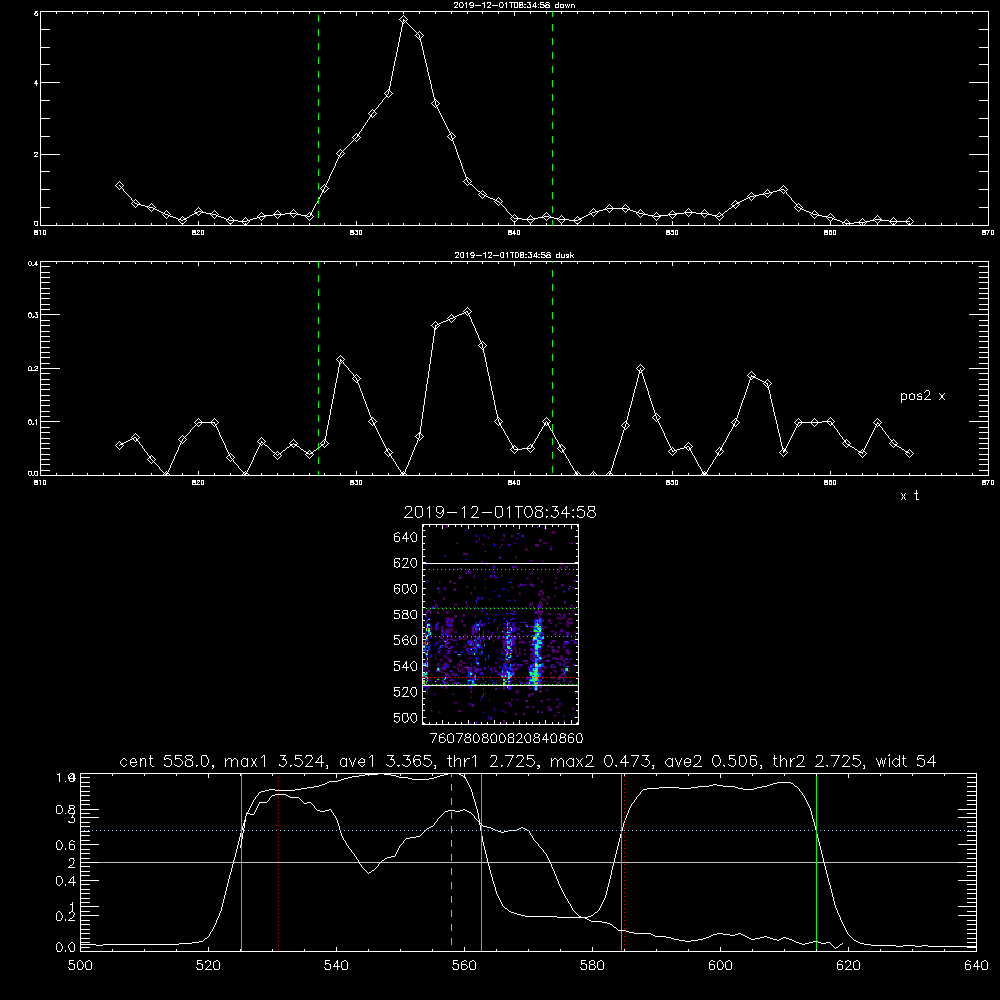Click the orange dashed center line in bottom plot

pyautogui.click(x=452, y=861)
